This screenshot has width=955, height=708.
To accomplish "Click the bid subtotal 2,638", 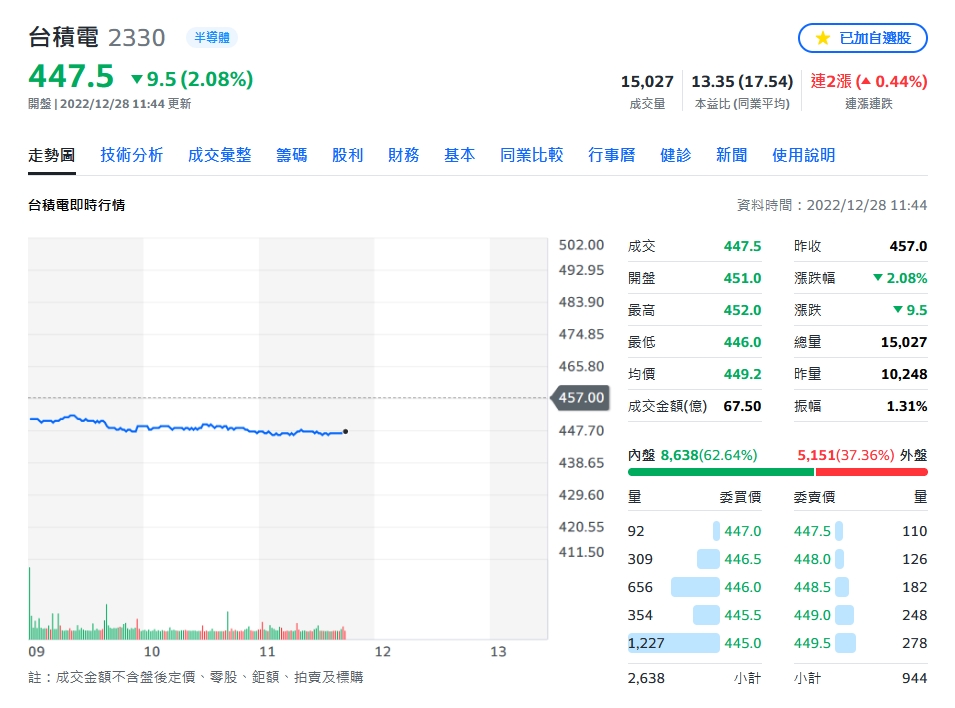I will 646,678.
